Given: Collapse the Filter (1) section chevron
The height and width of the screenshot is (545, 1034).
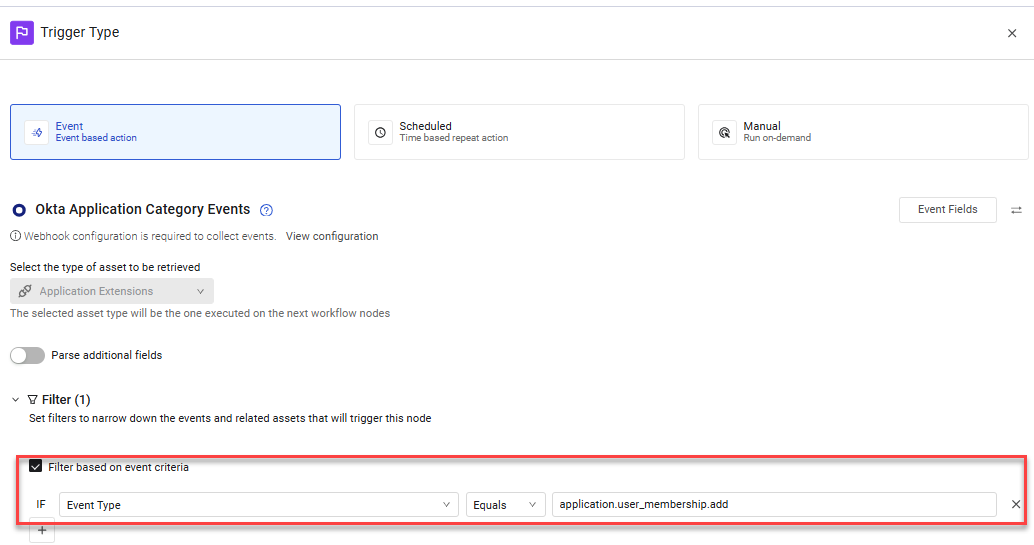Looking at the screenshot, I should point(15,400).
